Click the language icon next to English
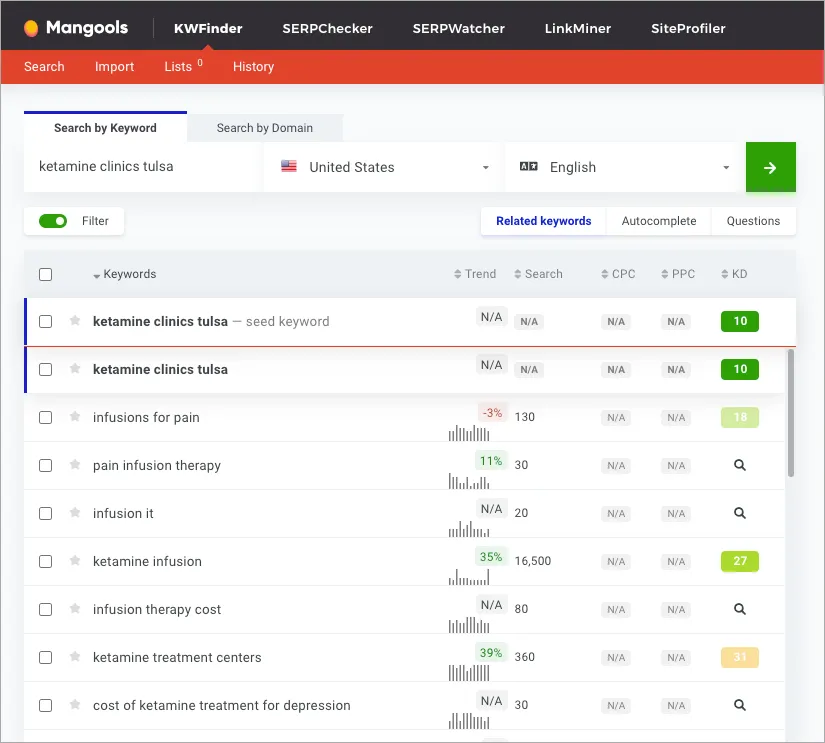Image resolution: width=825 pixels, height=743 pixels. [x=528, y=167]
